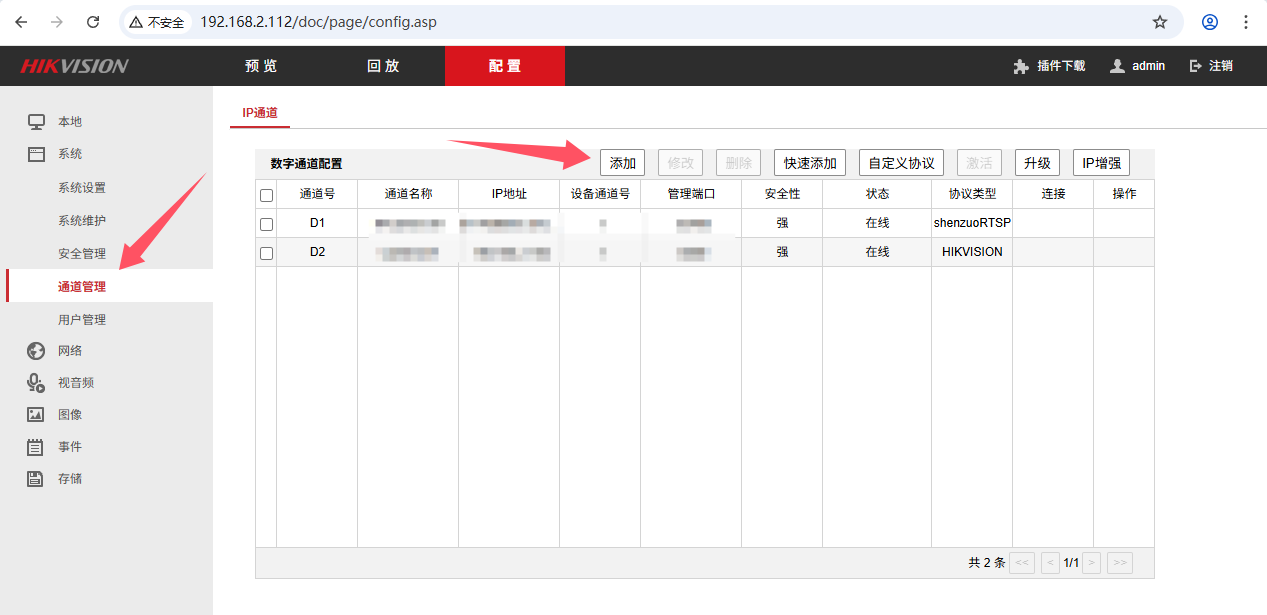Click the calendar icon beside 事件
Viewport: 1267px width, 615px height.
coord(36,447)
